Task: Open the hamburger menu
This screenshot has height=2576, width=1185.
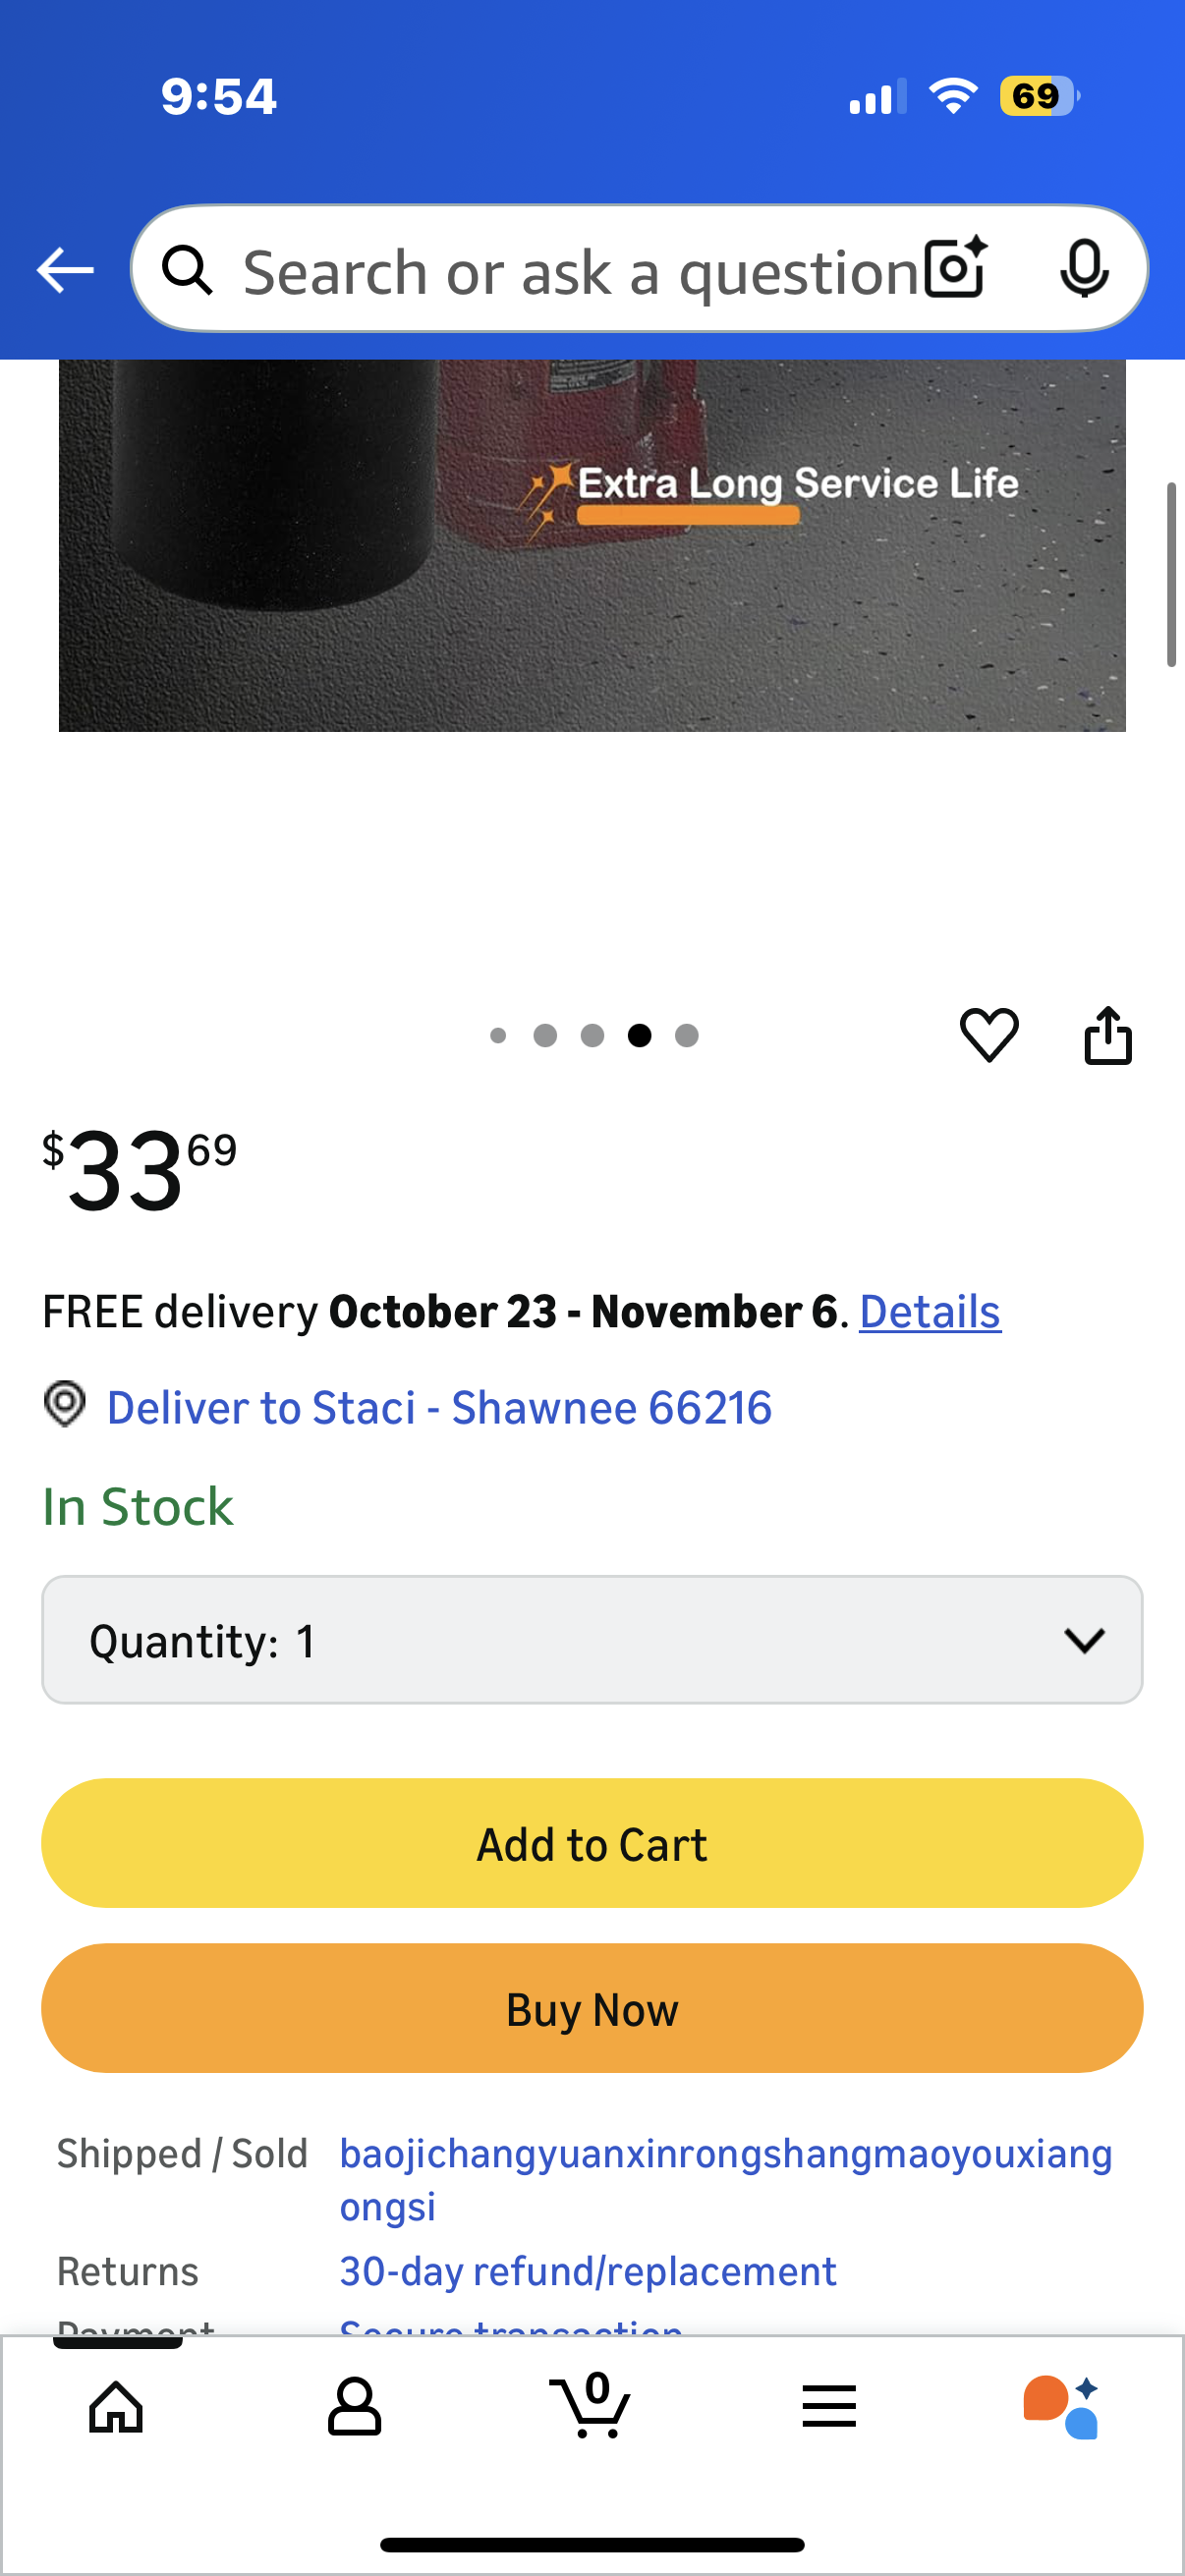Action: pyautogui.click(x=829, y=2406)
